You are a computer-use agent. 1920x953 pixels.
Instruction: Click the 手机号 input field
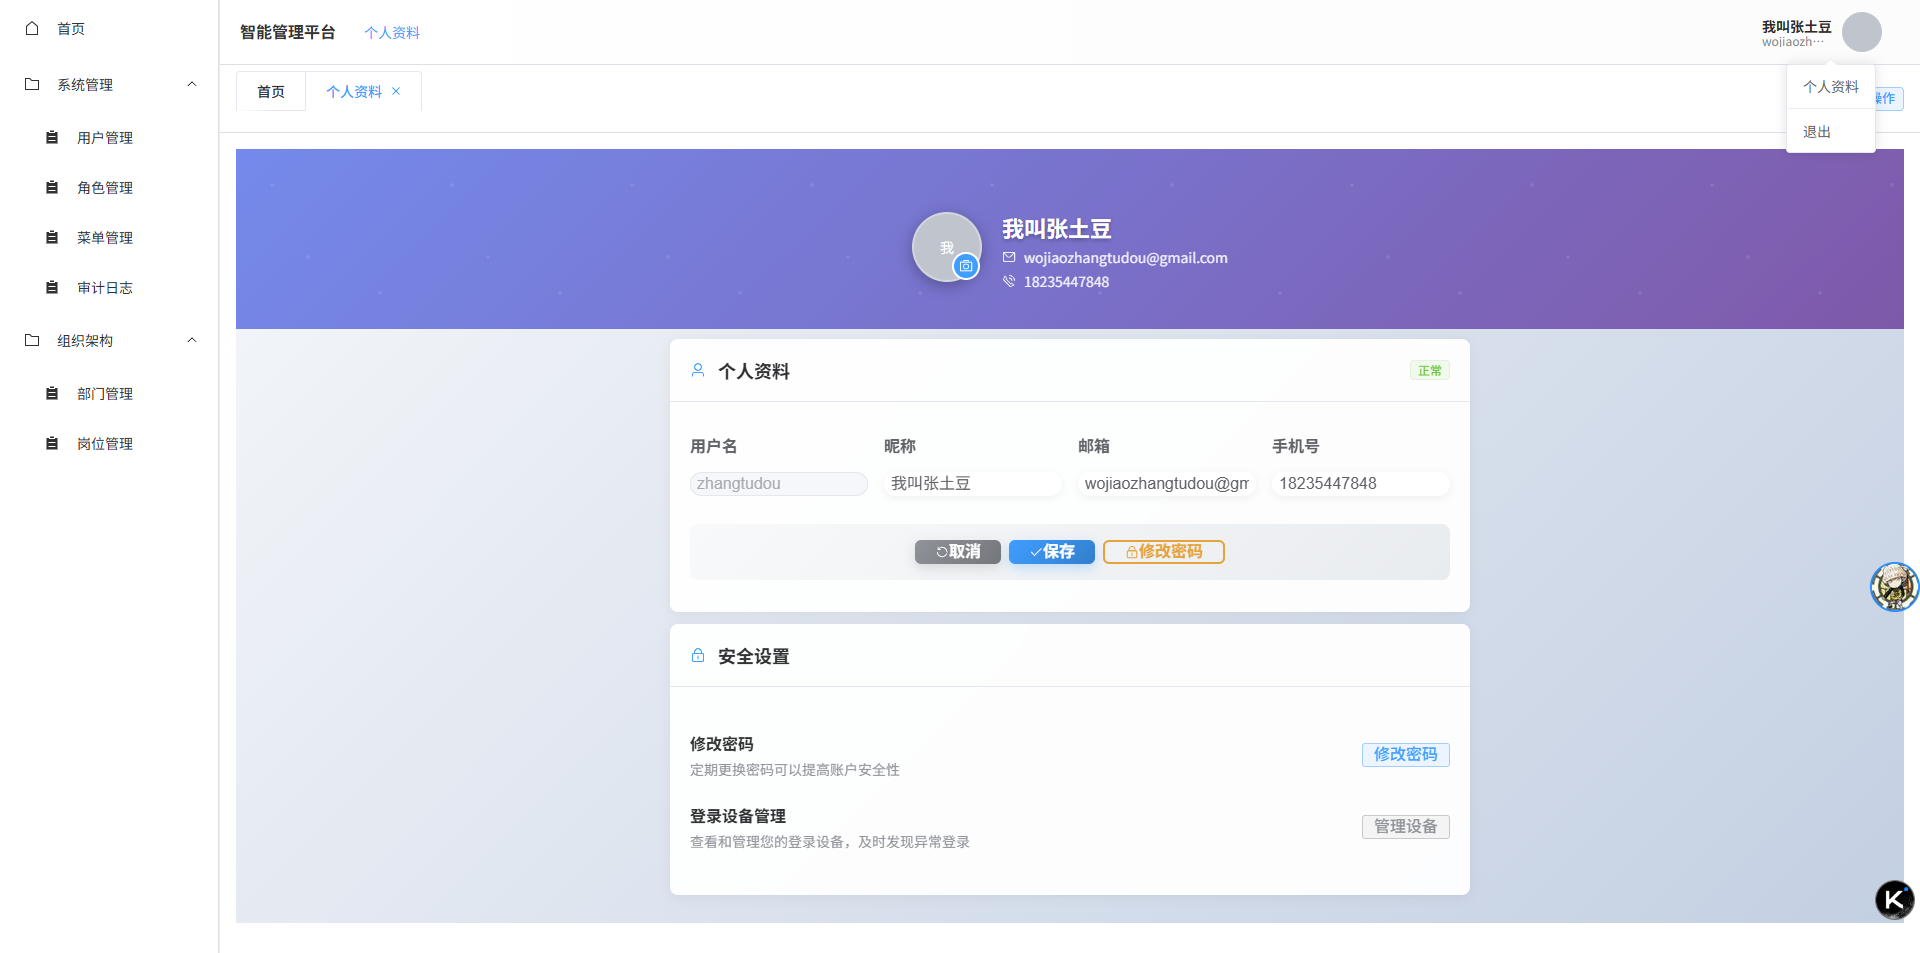[x=1361, y=484]
